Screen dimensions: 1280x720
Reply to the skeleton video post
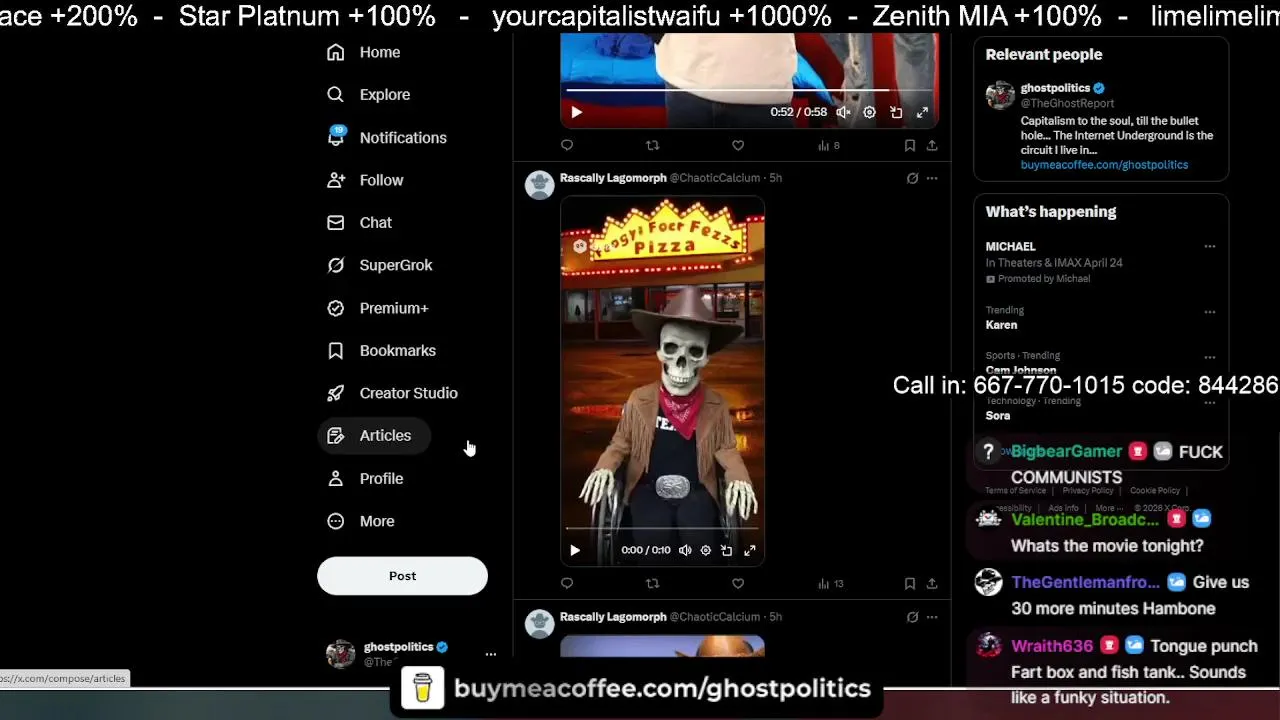point(567,584)
